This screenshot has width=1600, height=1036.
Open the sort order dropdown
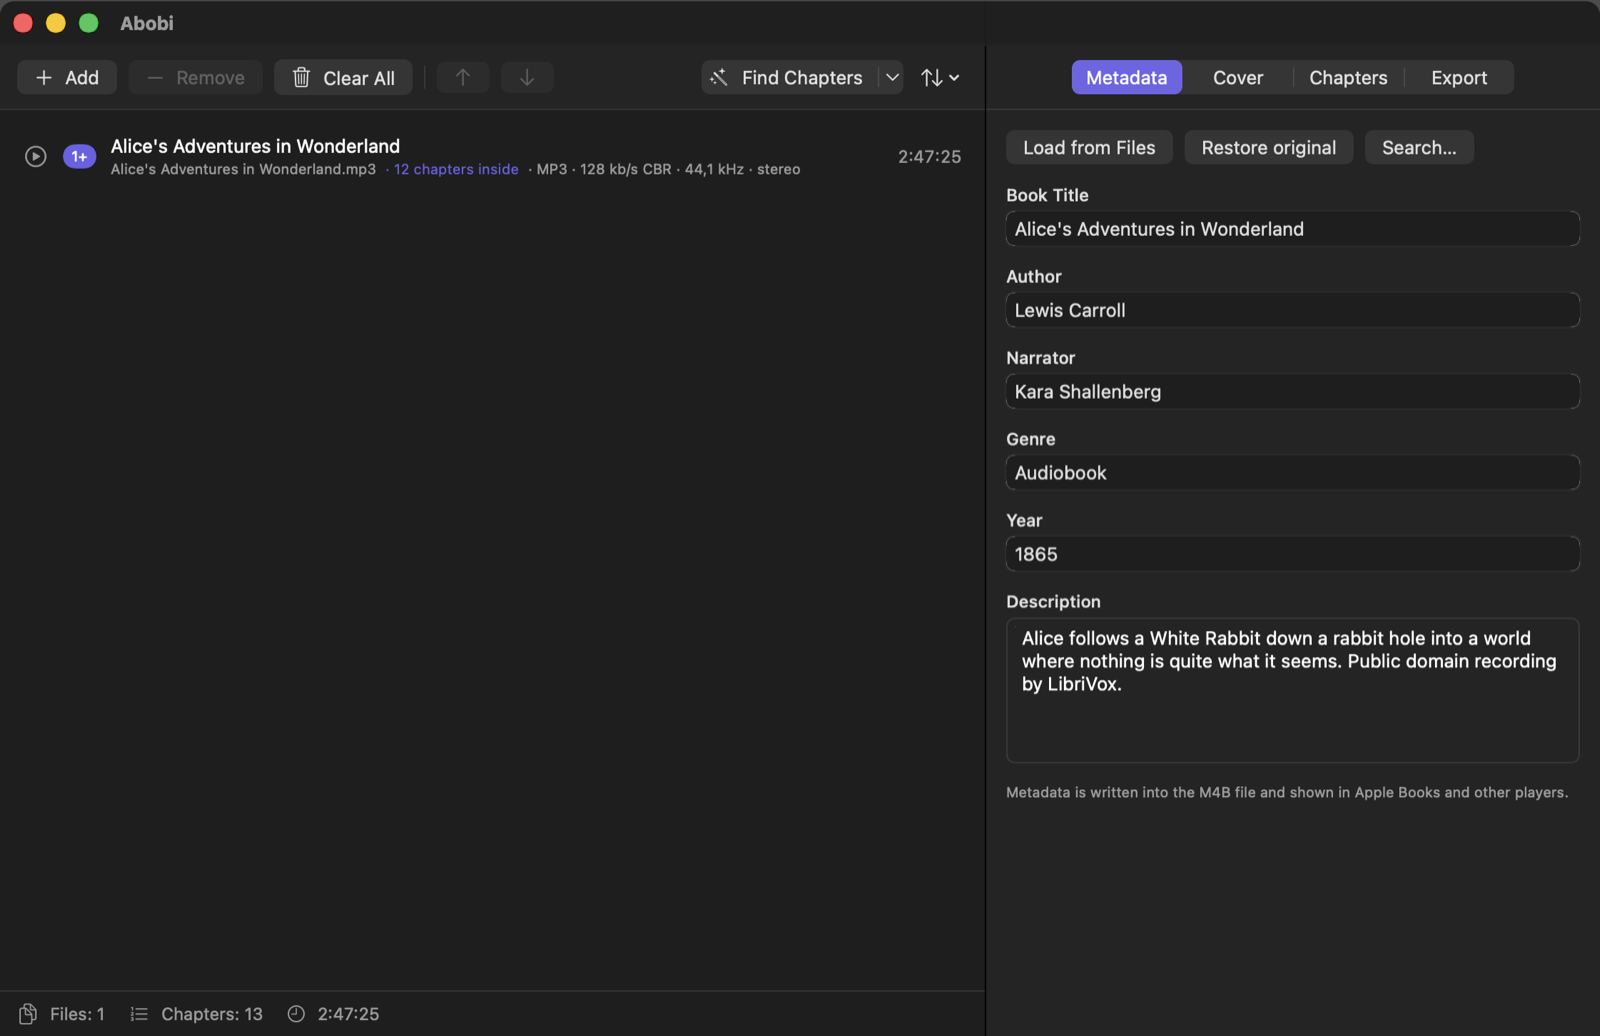pos(940,78)
